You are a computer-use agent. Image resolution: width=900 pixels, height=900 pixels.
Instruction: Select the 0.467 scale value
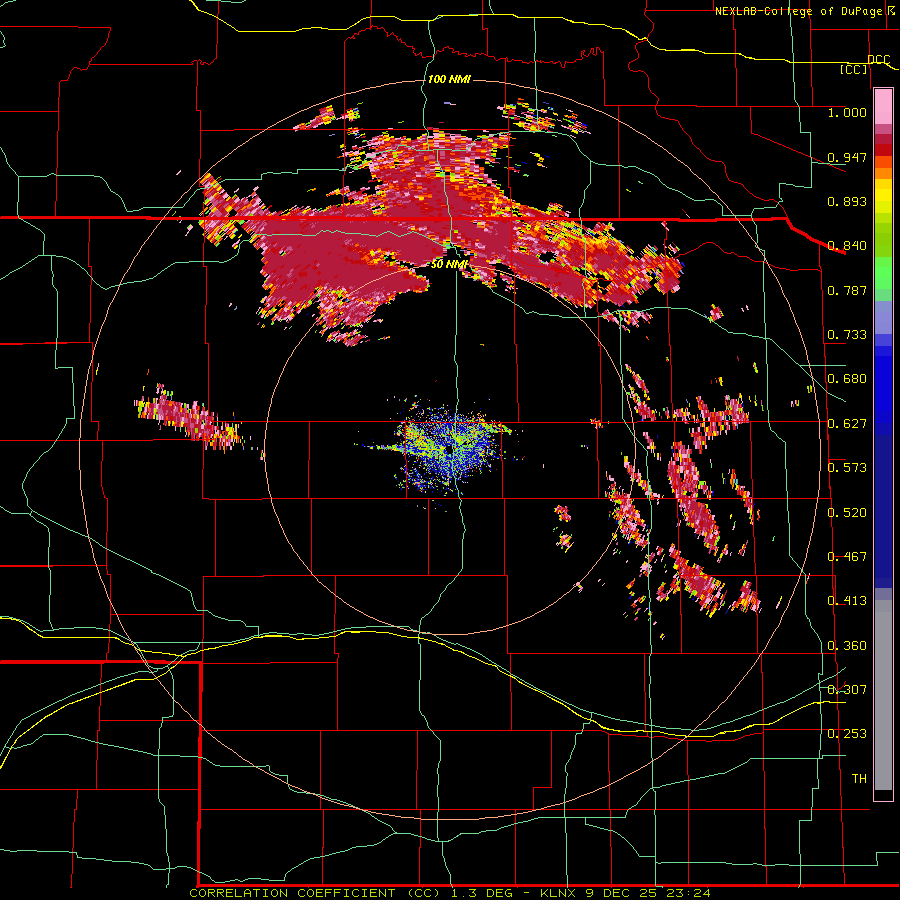[x=847, y=557]
